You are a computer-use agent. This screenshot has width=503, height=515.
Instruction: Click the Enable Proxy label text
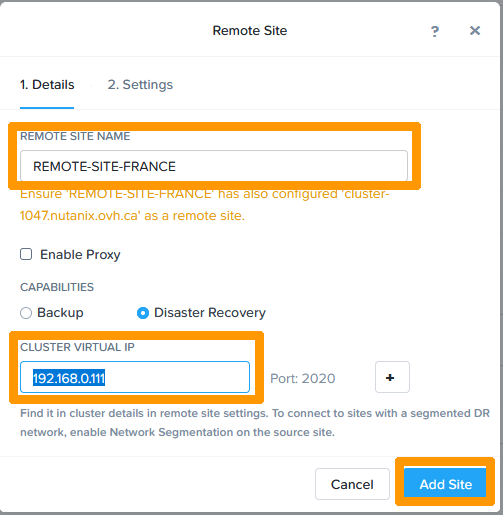[x=80, y=255]
